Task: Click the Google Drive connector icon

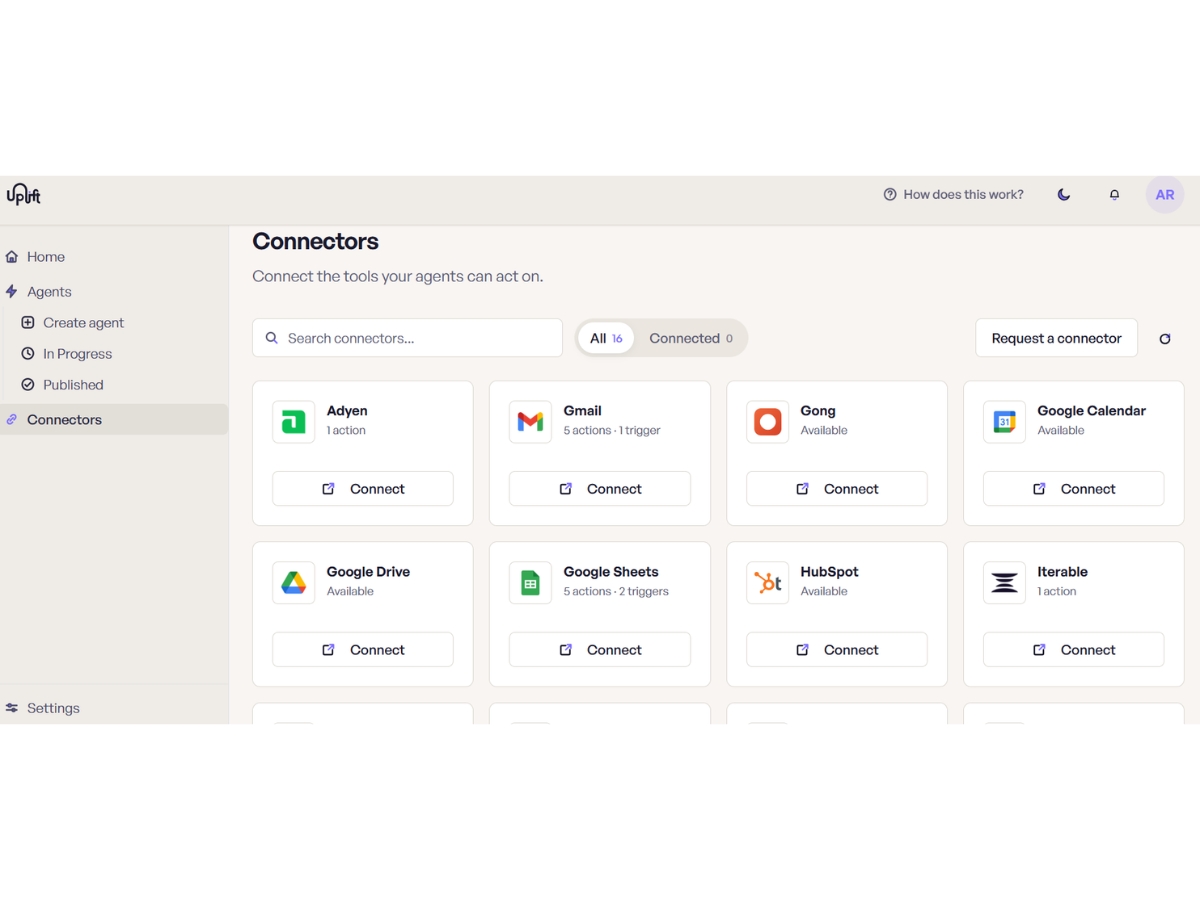Action: tap(293, 583)
